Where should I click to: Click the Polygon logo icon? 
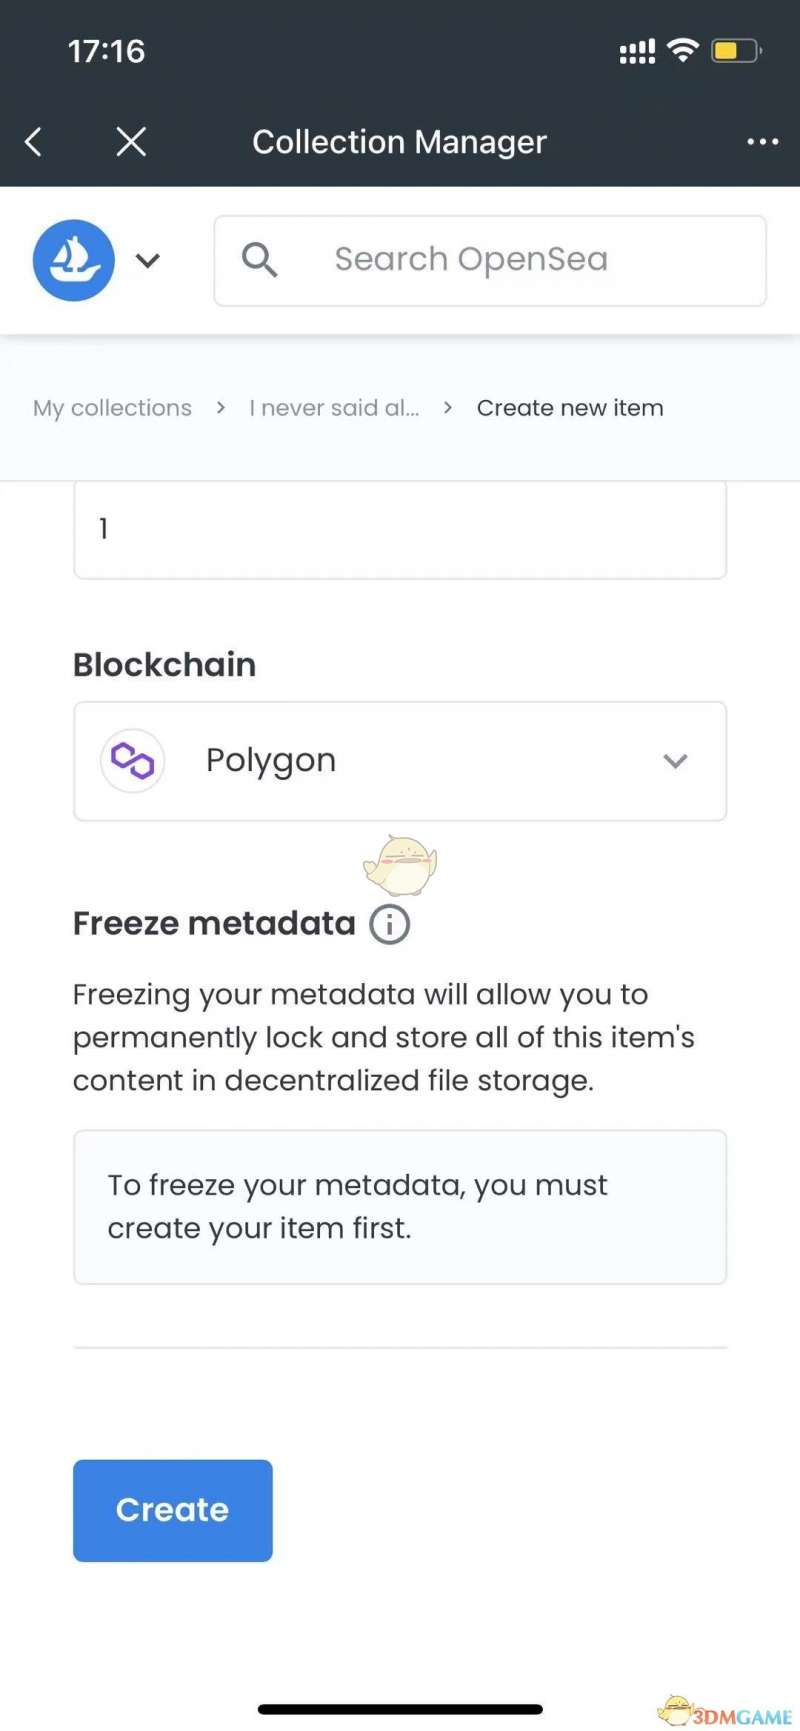[132, 761]
